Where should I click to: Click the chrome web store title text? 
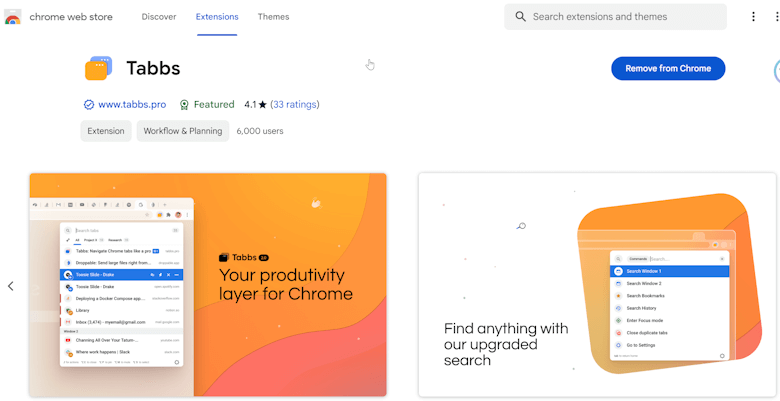tap(71, 17)
